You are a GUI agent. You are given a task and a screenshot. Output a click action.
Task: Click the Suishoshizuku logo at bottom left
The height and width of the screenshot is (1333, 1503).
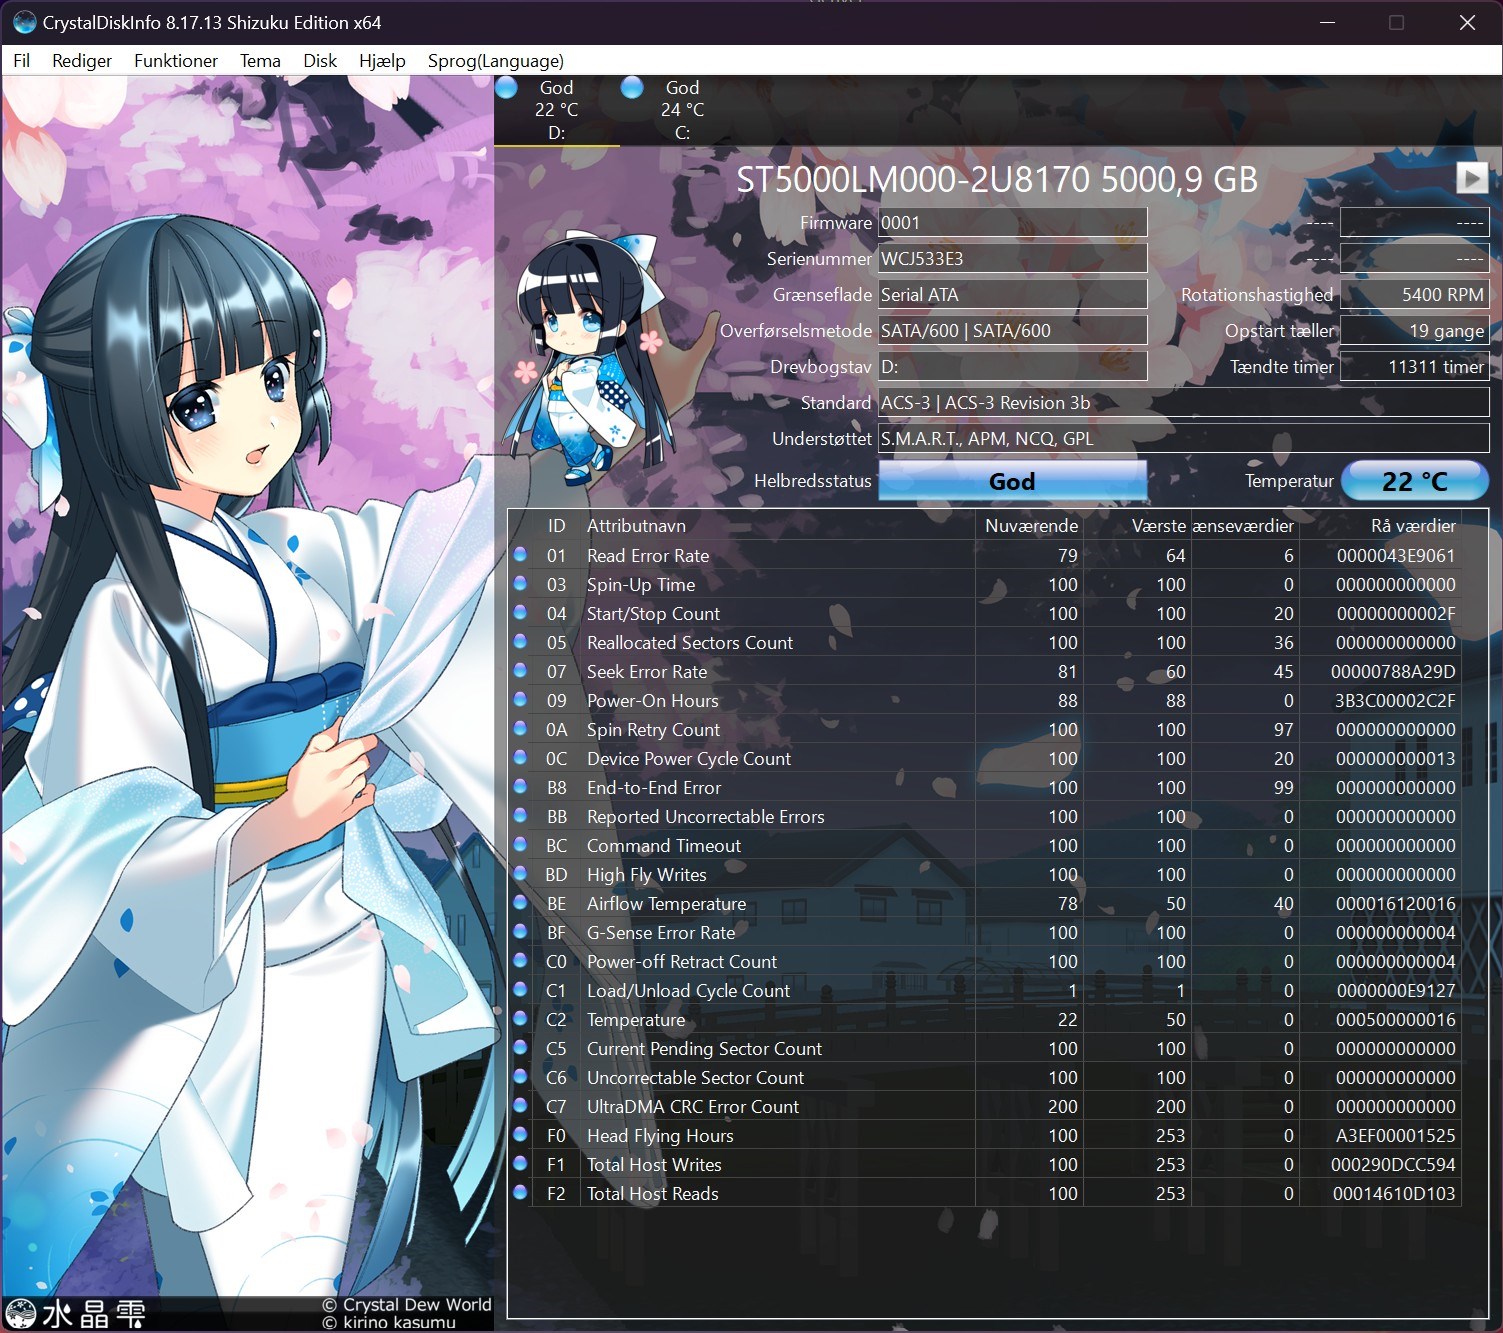click(x=75, y=1313)
